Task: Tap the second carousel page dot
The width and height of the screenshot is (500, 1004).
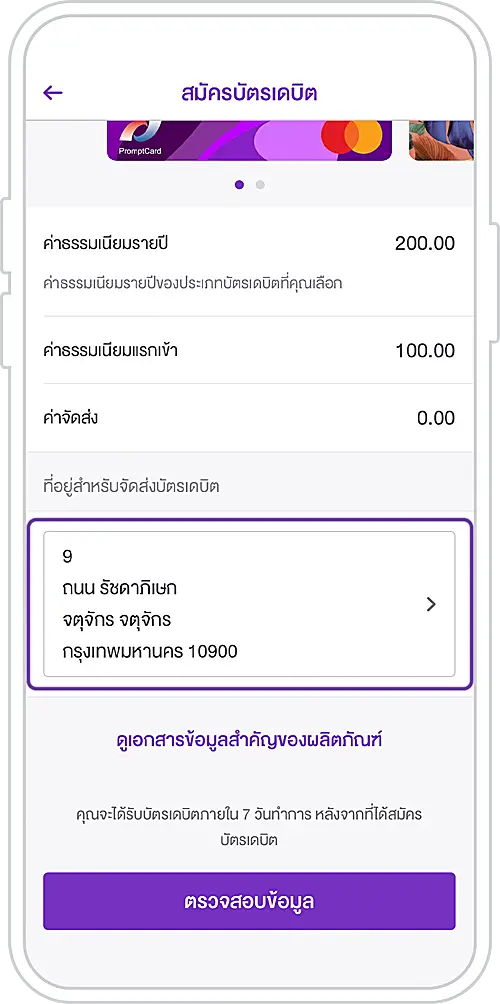Action: [x=260, y=185]
